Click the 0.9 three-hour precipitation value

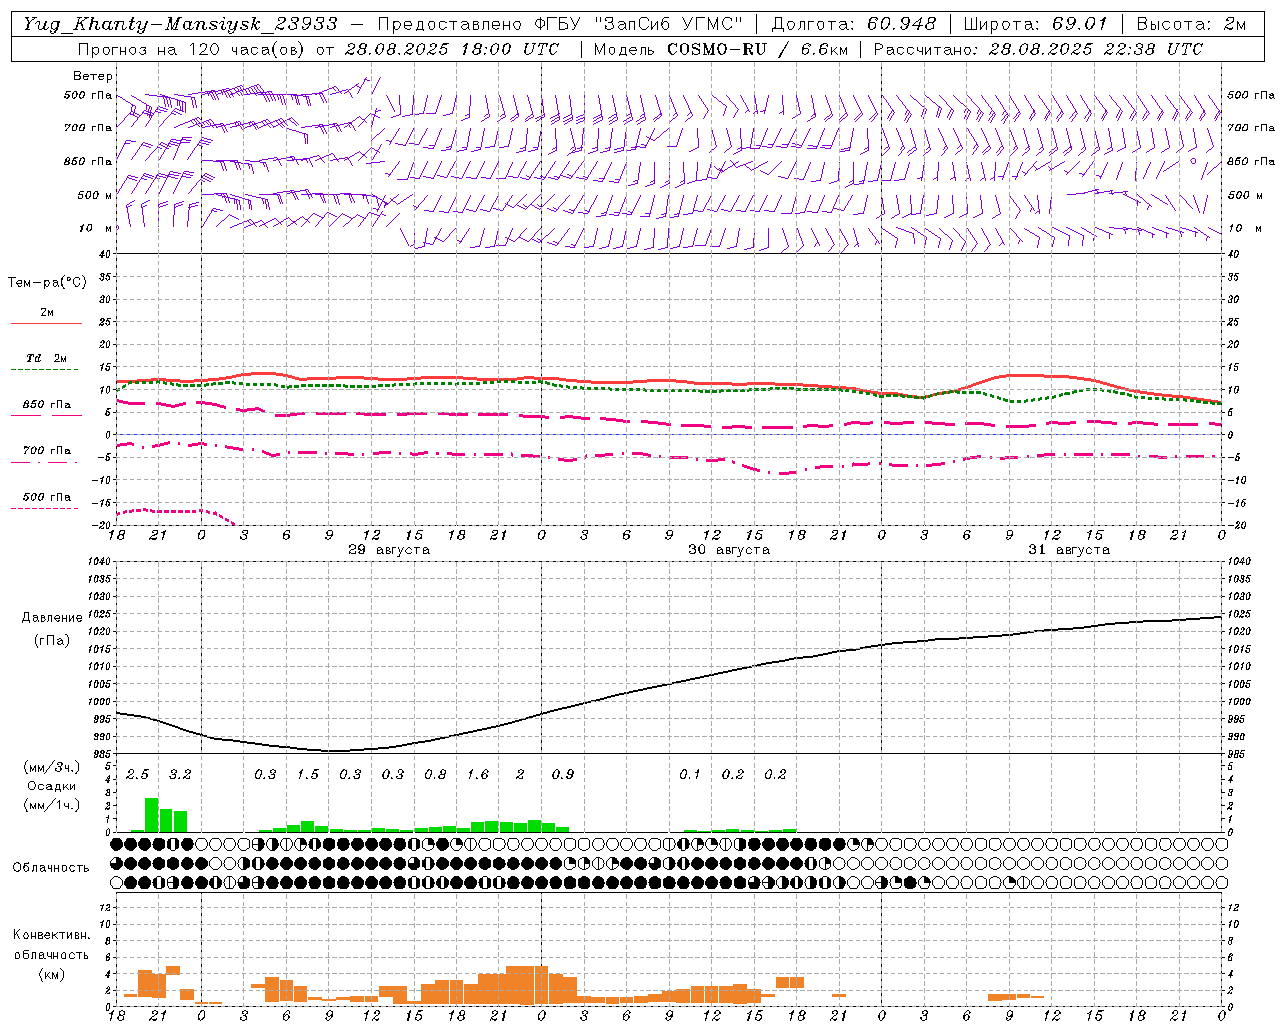(x=563, y=774)
